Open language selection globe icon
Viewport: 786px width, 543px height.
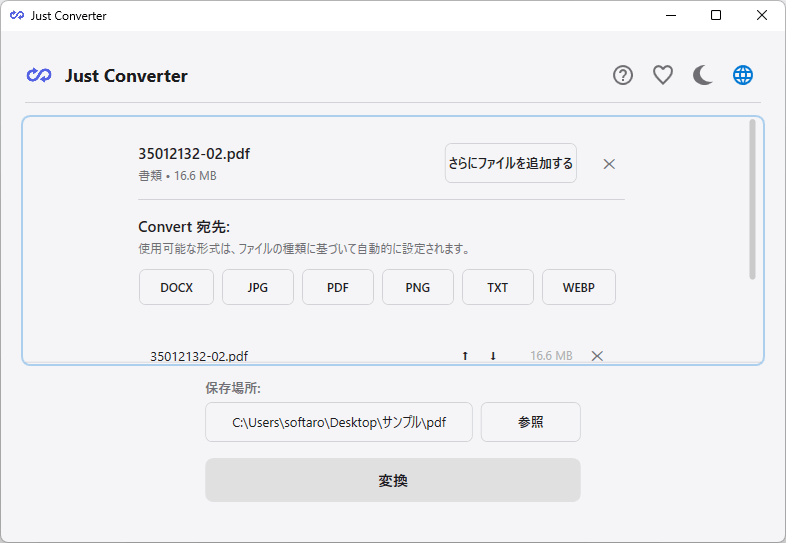(x=743, y=75)
